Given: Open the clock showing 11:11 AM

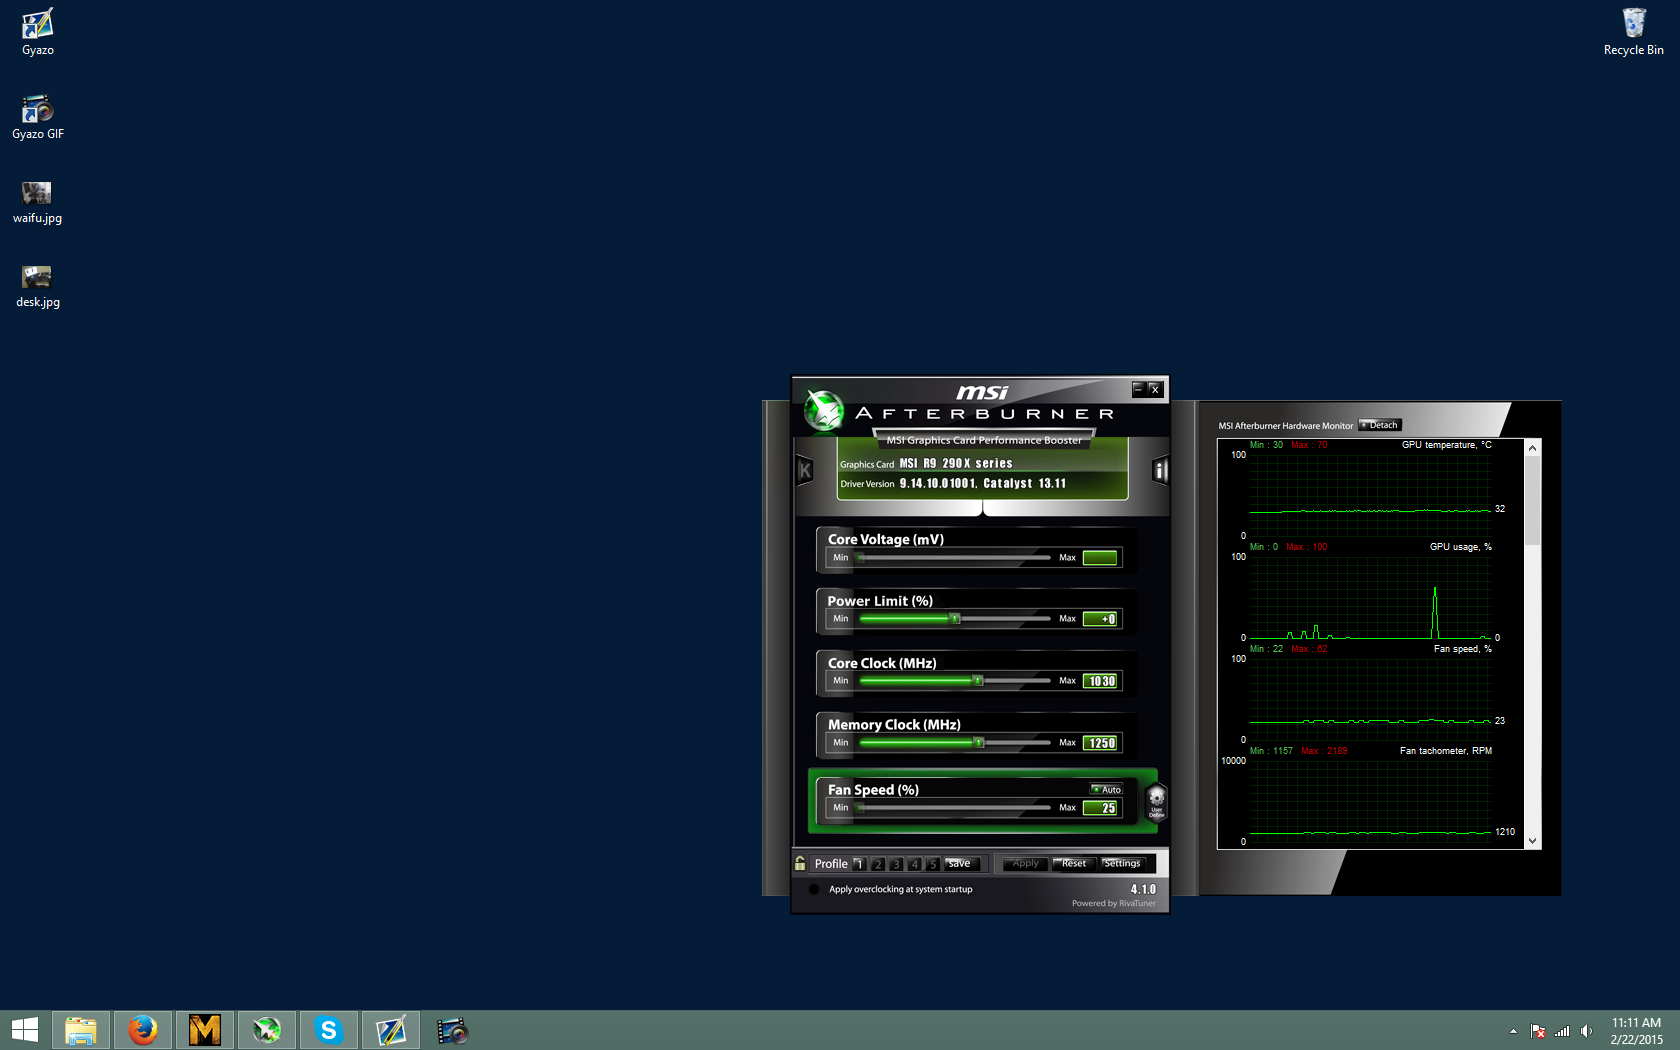Looking at the screenshot, I should point(1636,1031).
